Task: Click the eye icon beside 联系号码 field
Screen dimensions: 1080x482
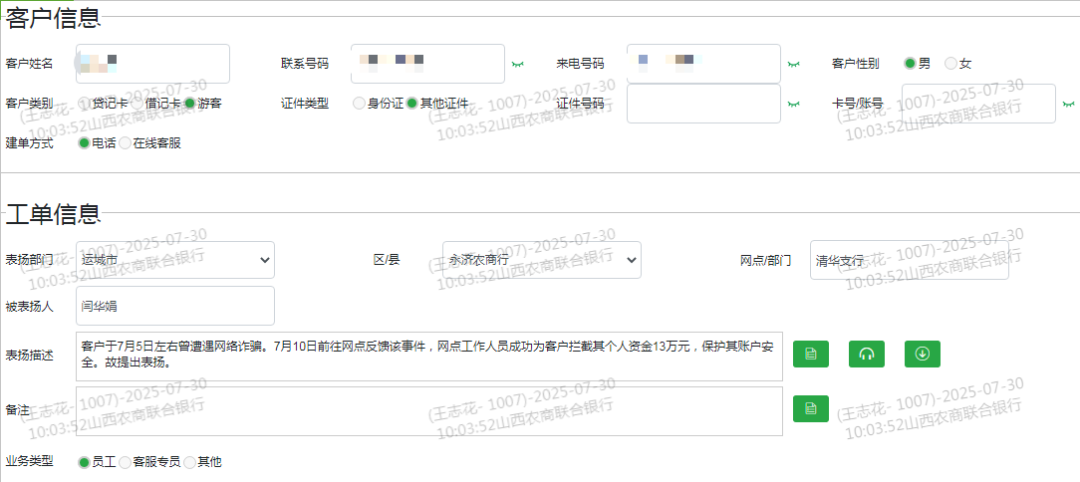Action: (517, 64)
